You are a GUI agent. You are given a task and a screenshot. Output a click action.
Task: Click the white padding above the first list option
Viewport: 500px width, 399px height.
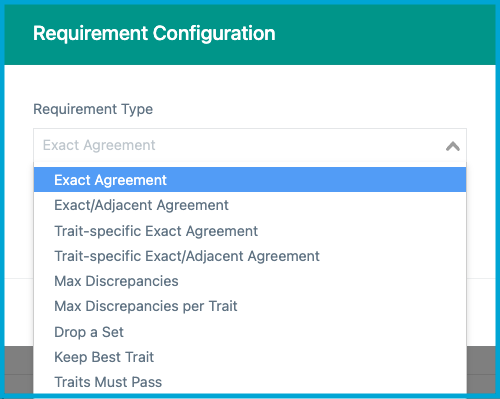tap(250, 165)
